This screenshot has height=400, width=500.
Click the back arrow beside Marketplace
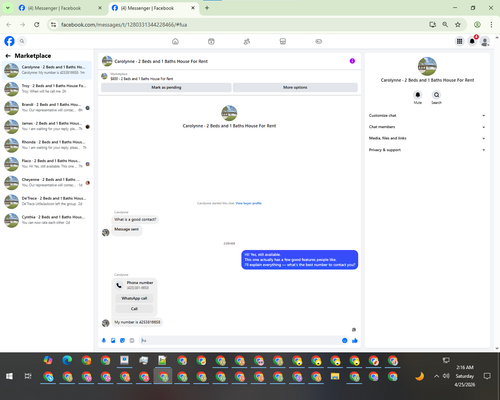click(x=8, y=56)
